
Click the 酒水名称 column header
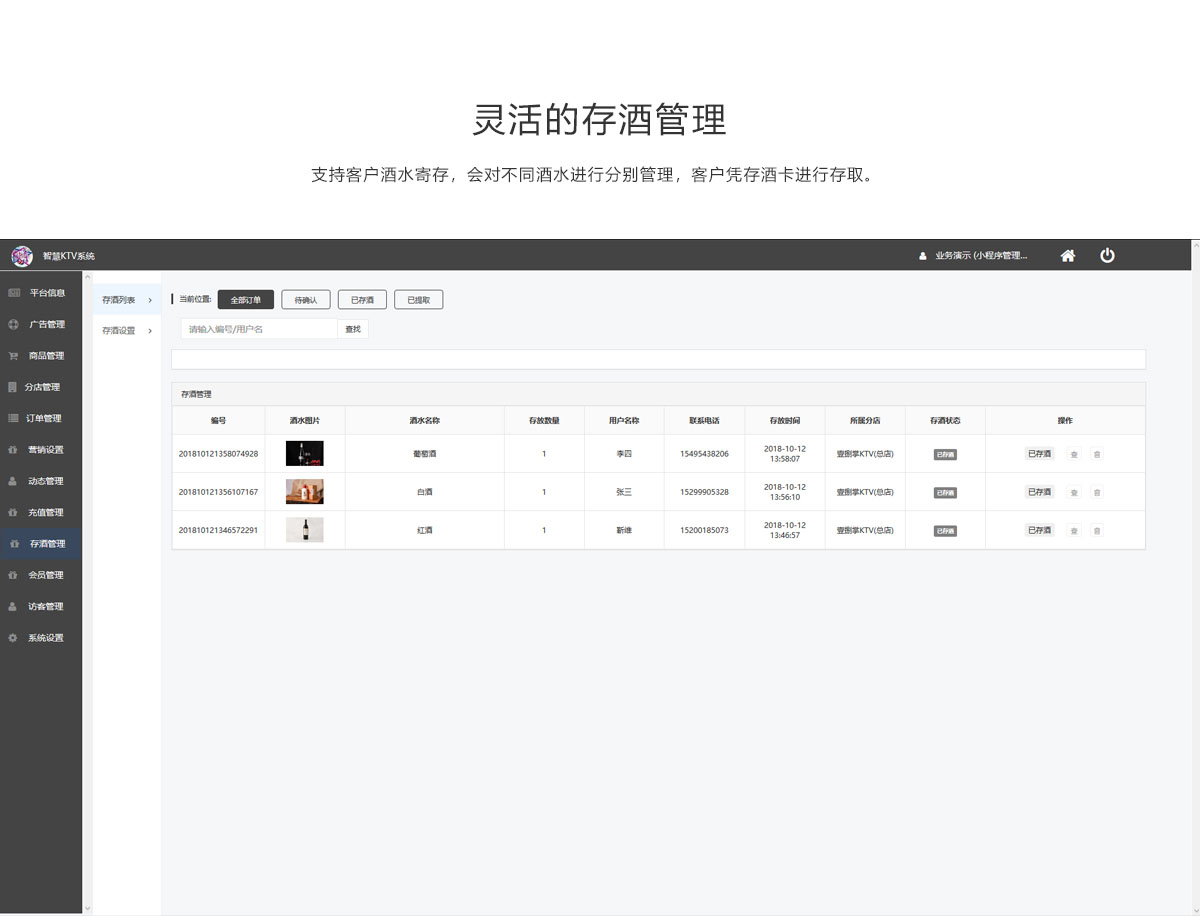click(x=424, y=421)
